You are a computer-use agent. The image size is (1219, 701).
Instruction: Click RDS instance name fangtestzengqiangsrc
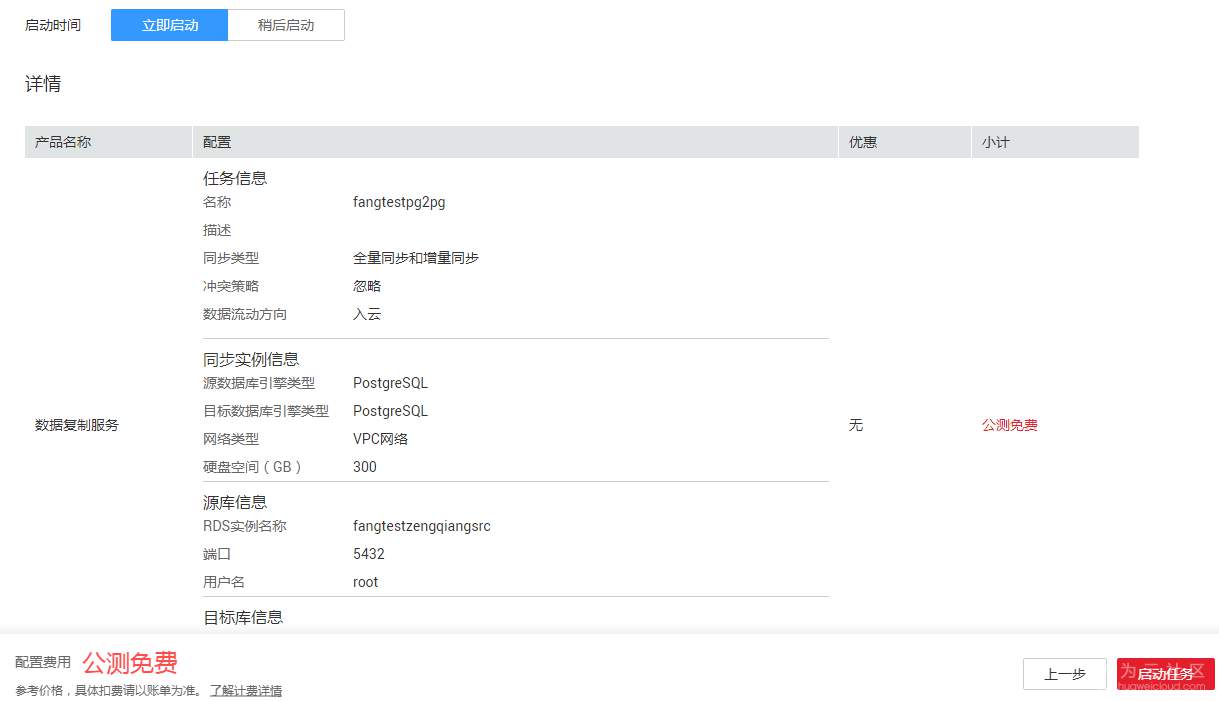coord(422,526)
